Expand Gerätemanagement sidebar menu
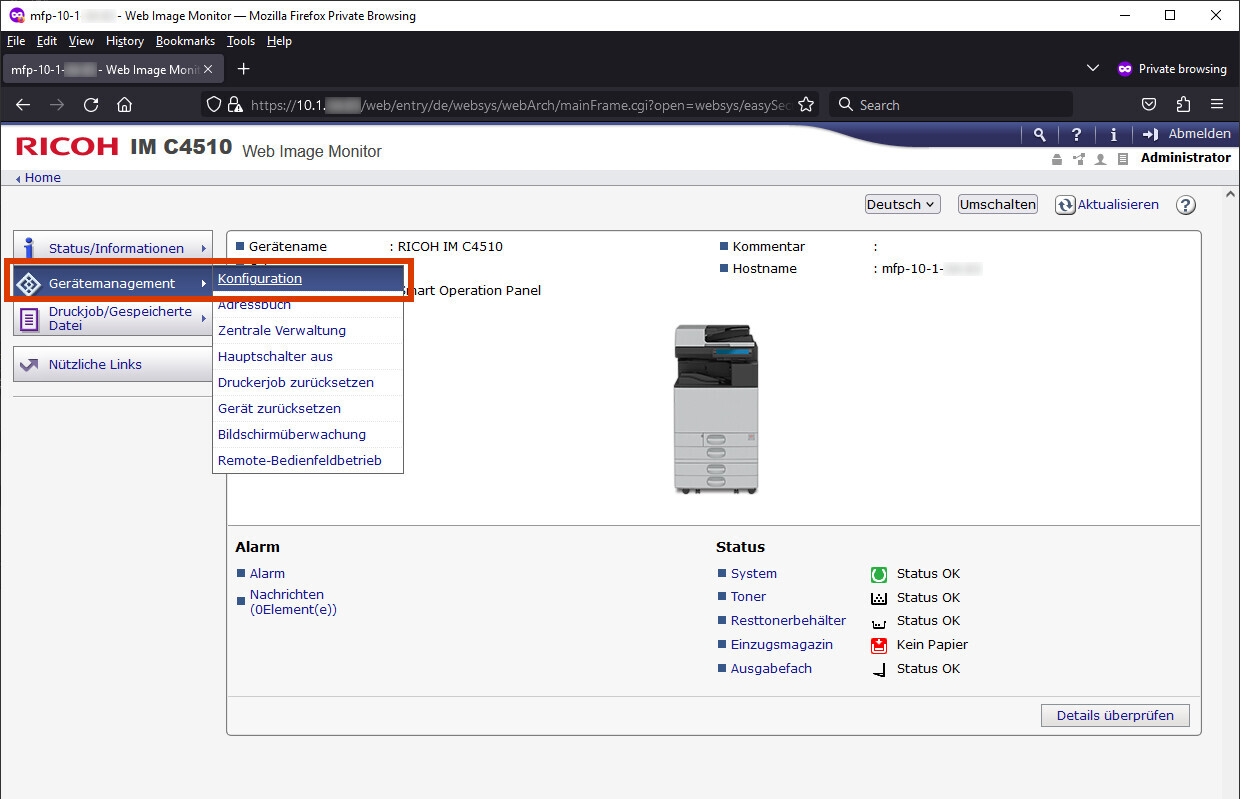 click(x=113, y=283)
